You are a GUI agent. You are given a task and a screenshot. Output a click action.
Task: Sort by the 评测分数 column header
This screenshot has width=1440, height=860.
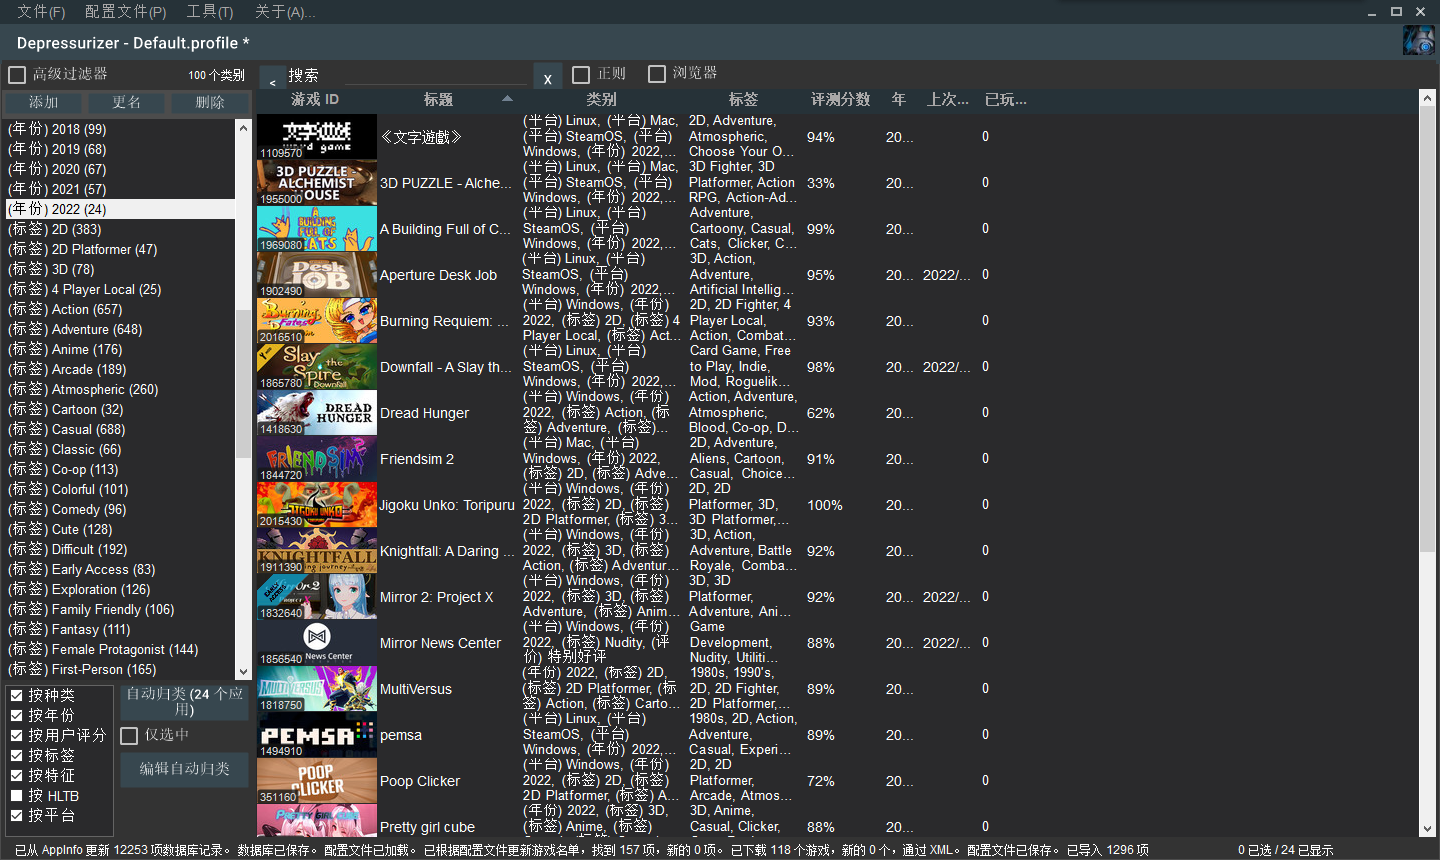click(841, 100)
